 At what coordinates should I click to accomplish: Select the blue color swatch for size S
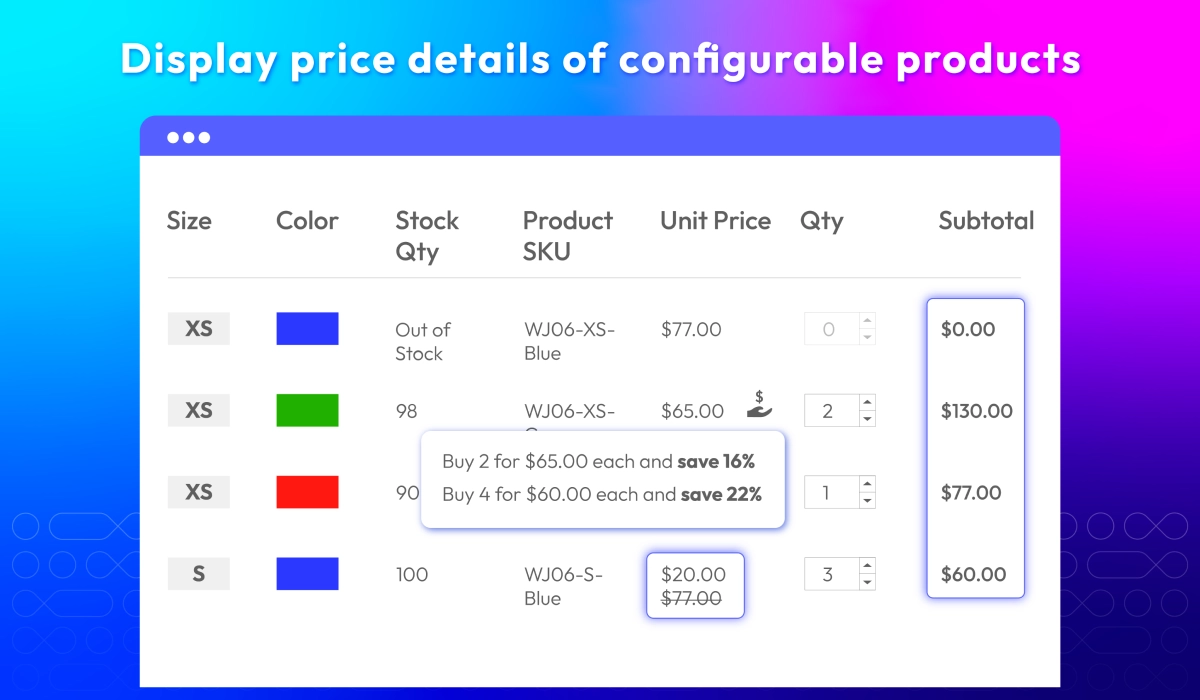pyautogui.click(x=307, y=574)
